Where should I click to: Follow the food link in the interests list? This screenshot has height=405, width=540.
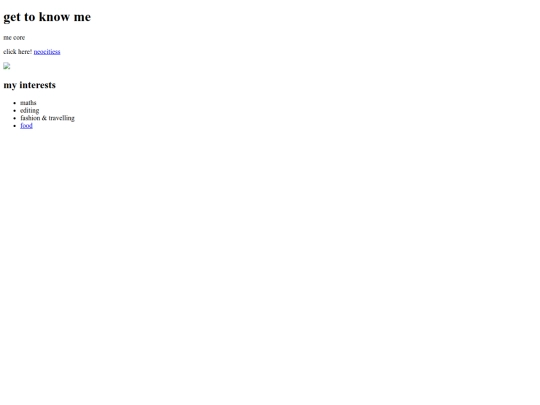(27, 126)
